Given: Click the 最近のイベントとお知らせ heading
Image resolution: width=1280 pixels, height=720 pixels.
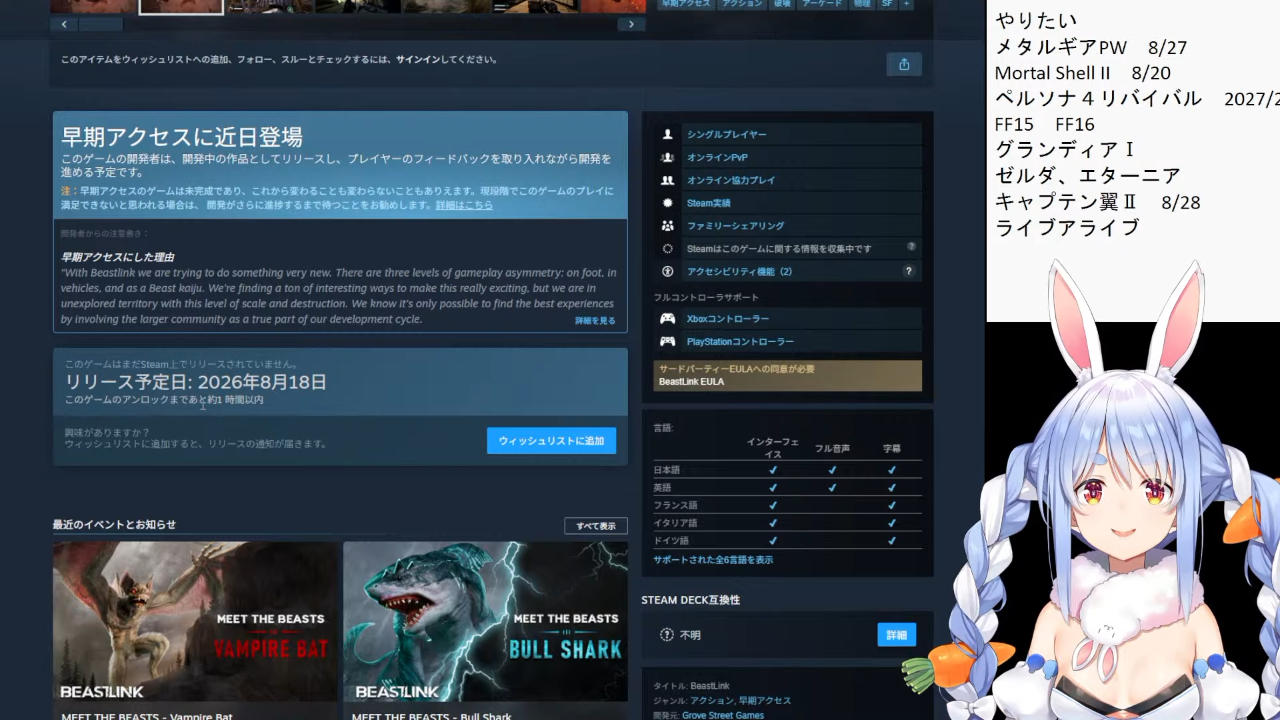Looking at the screenshot, I should point(114,525).
